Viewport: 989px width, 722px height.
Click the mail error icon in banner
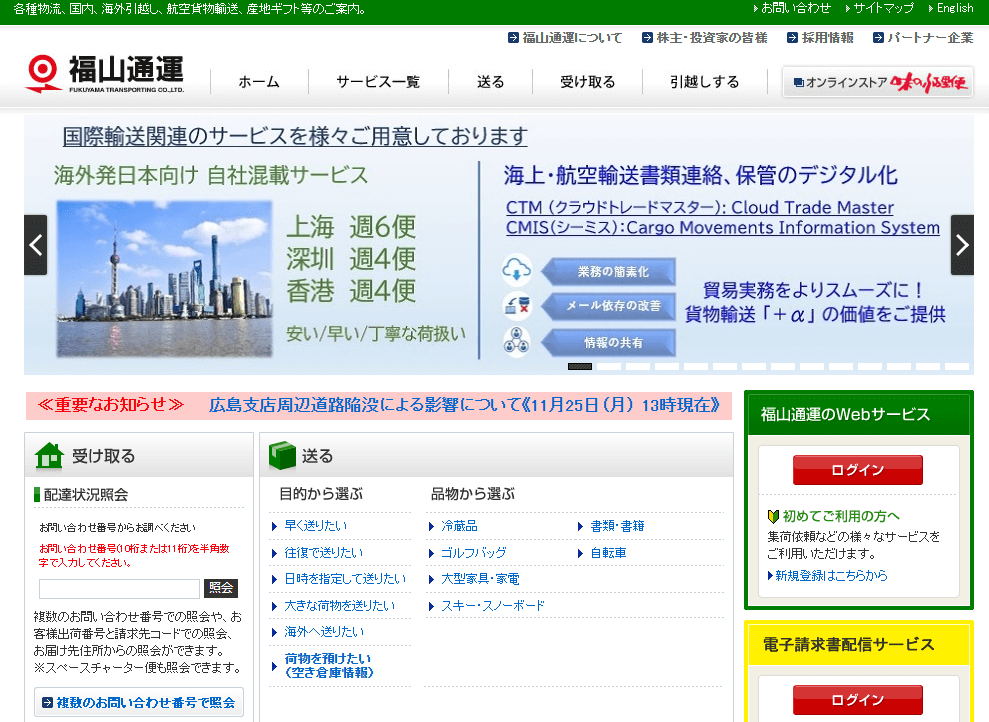click(x=517, y=306)
